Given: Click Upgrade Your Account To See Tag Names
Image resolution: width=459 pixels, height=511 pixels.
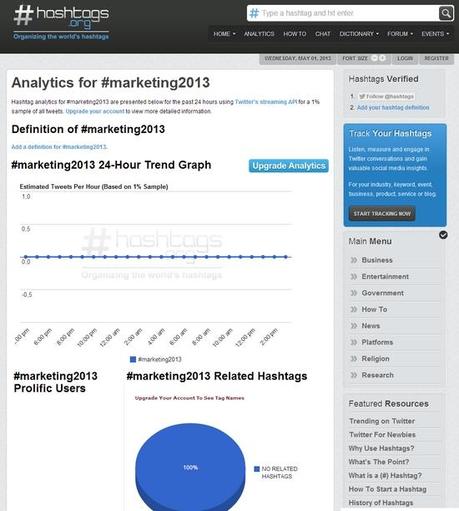Looking at the screenshot, I should pyautogui.click(x=189, y=398).
